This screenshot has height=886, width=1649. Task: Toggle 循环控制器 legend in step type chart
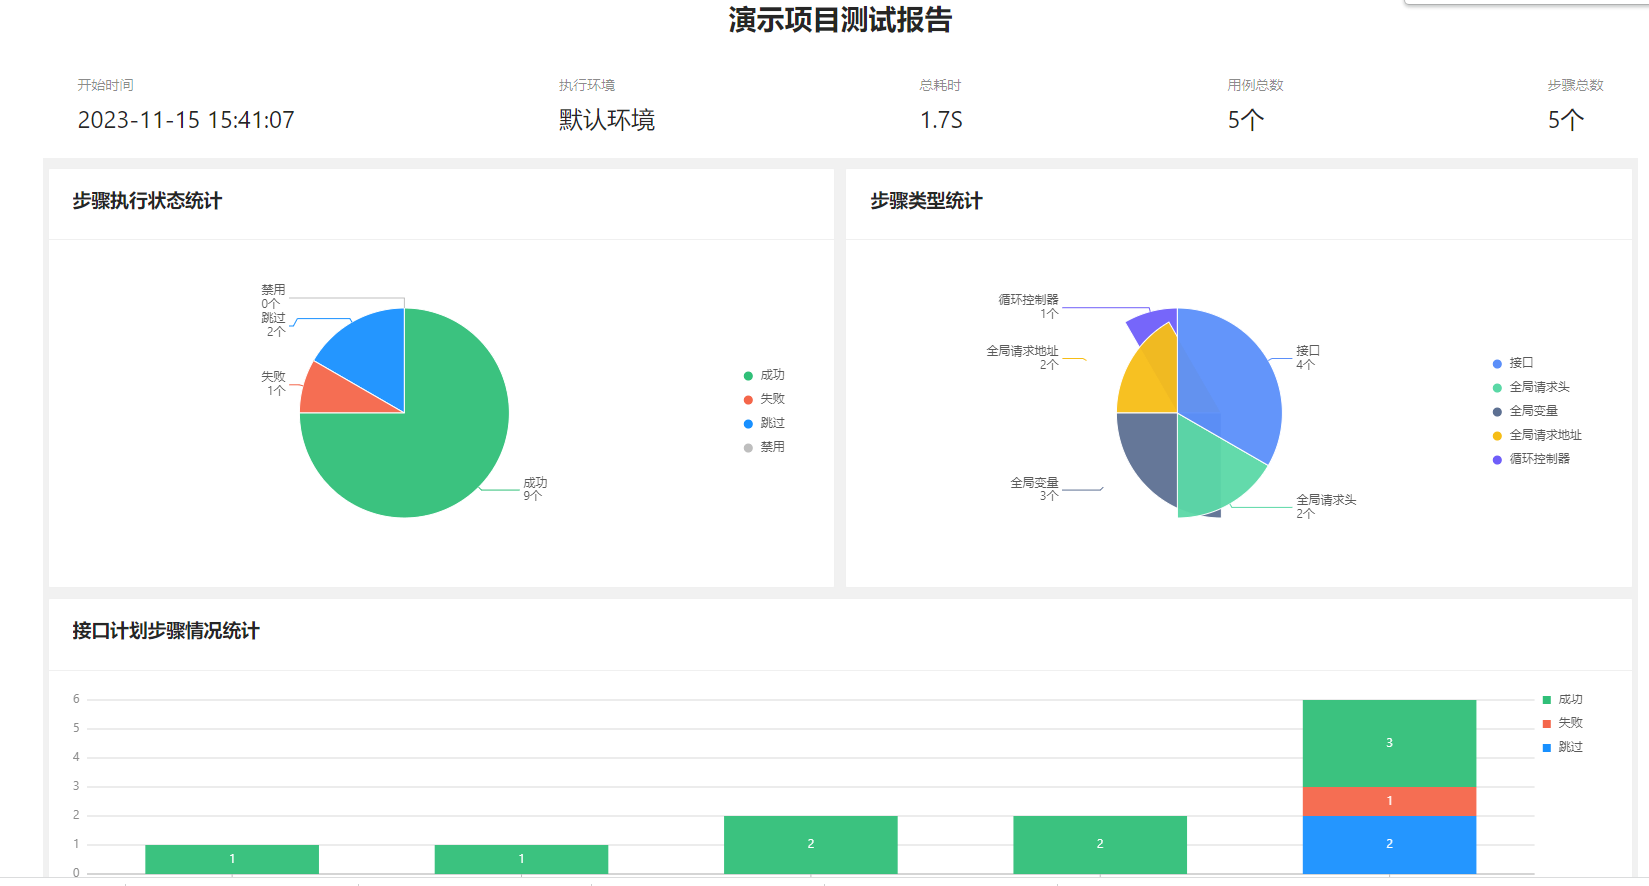coord(1531,459)
